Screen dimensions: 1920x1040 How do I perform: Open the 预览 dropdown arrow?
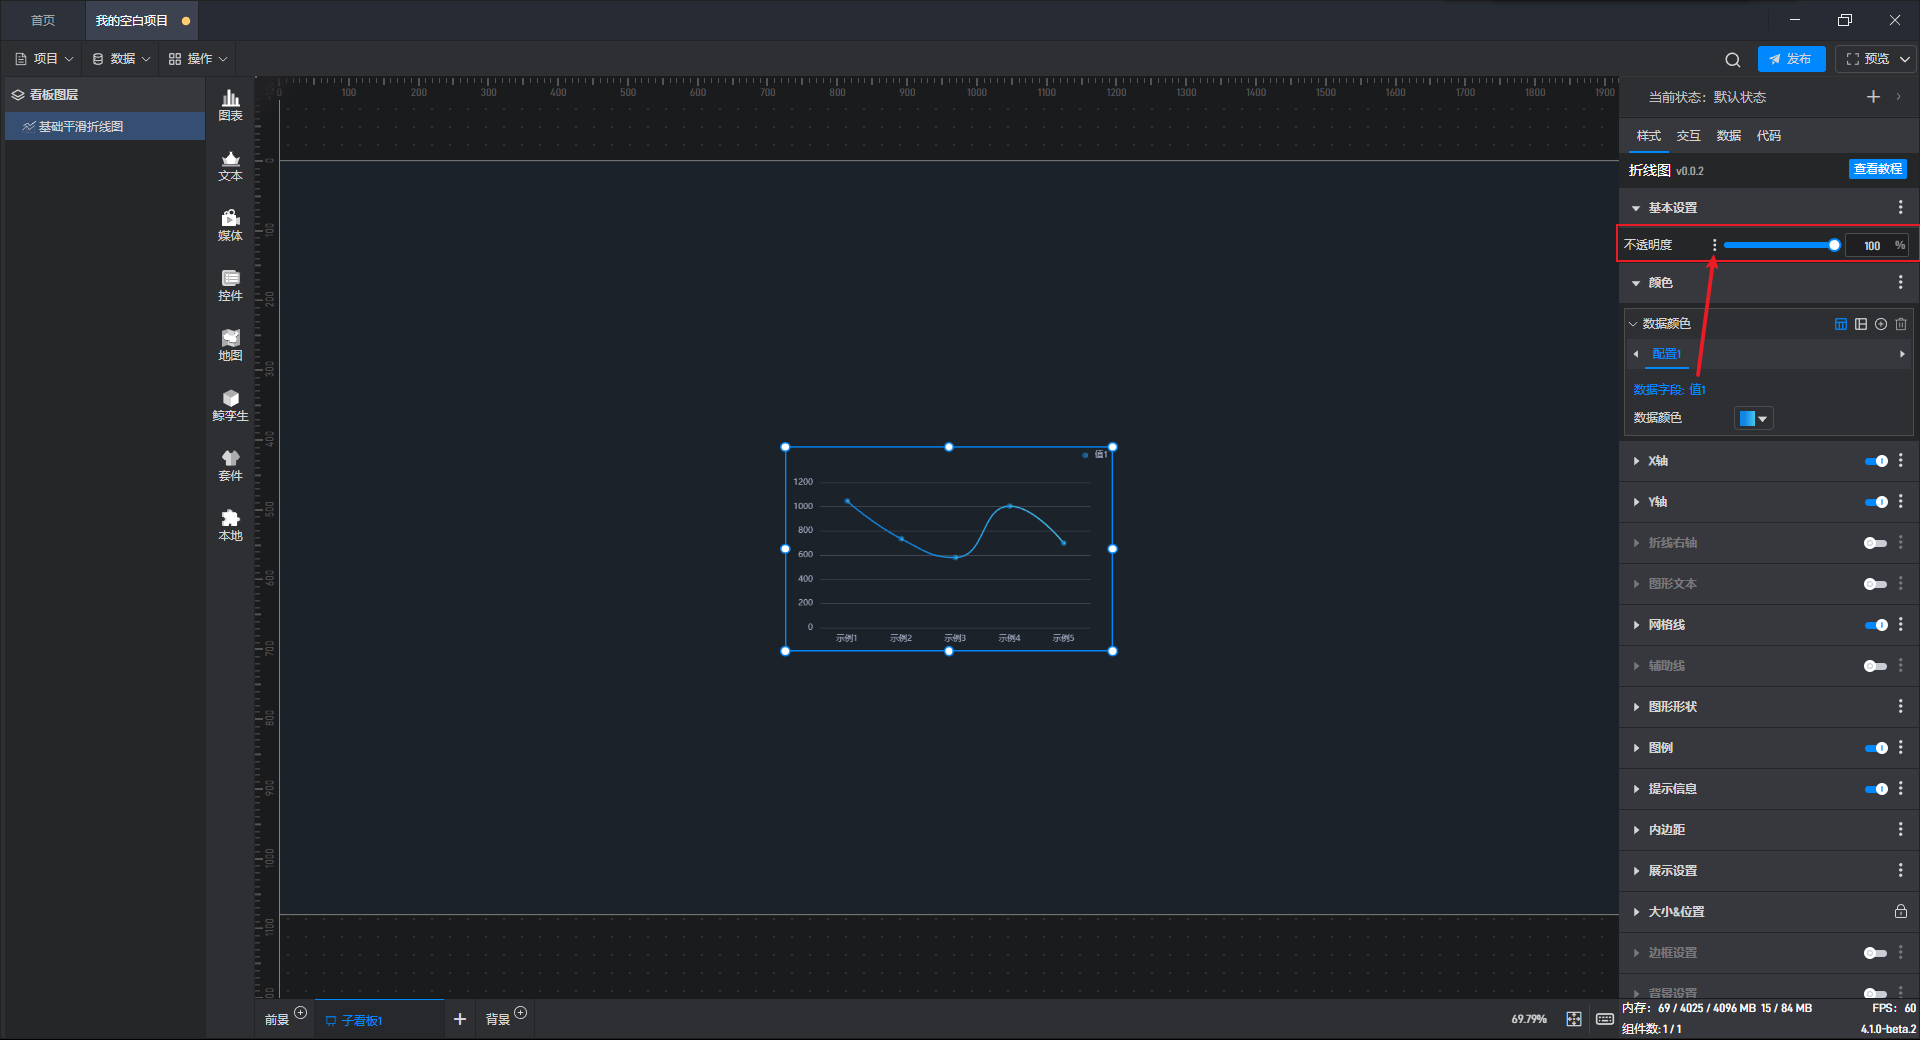[1905, 60]
